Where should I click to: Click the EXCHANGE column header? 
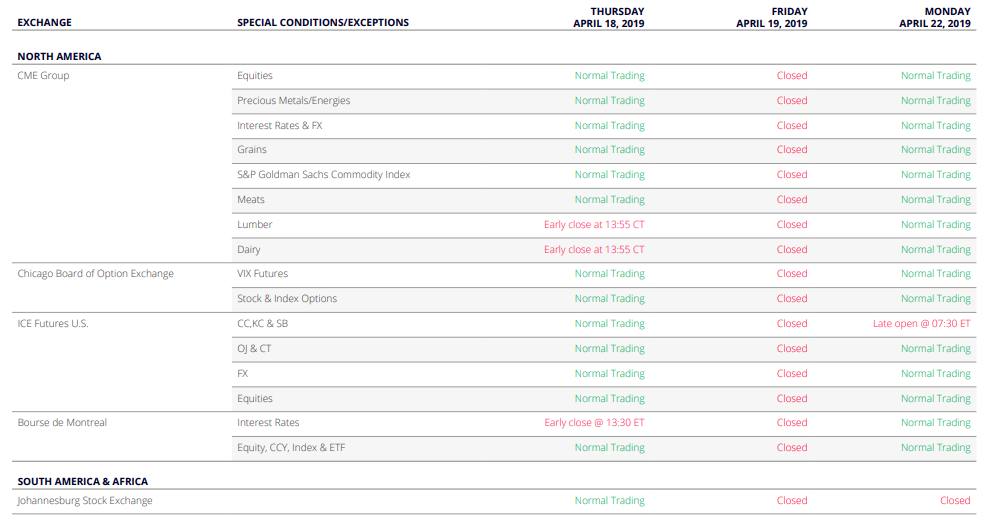(x=44, y=23)
